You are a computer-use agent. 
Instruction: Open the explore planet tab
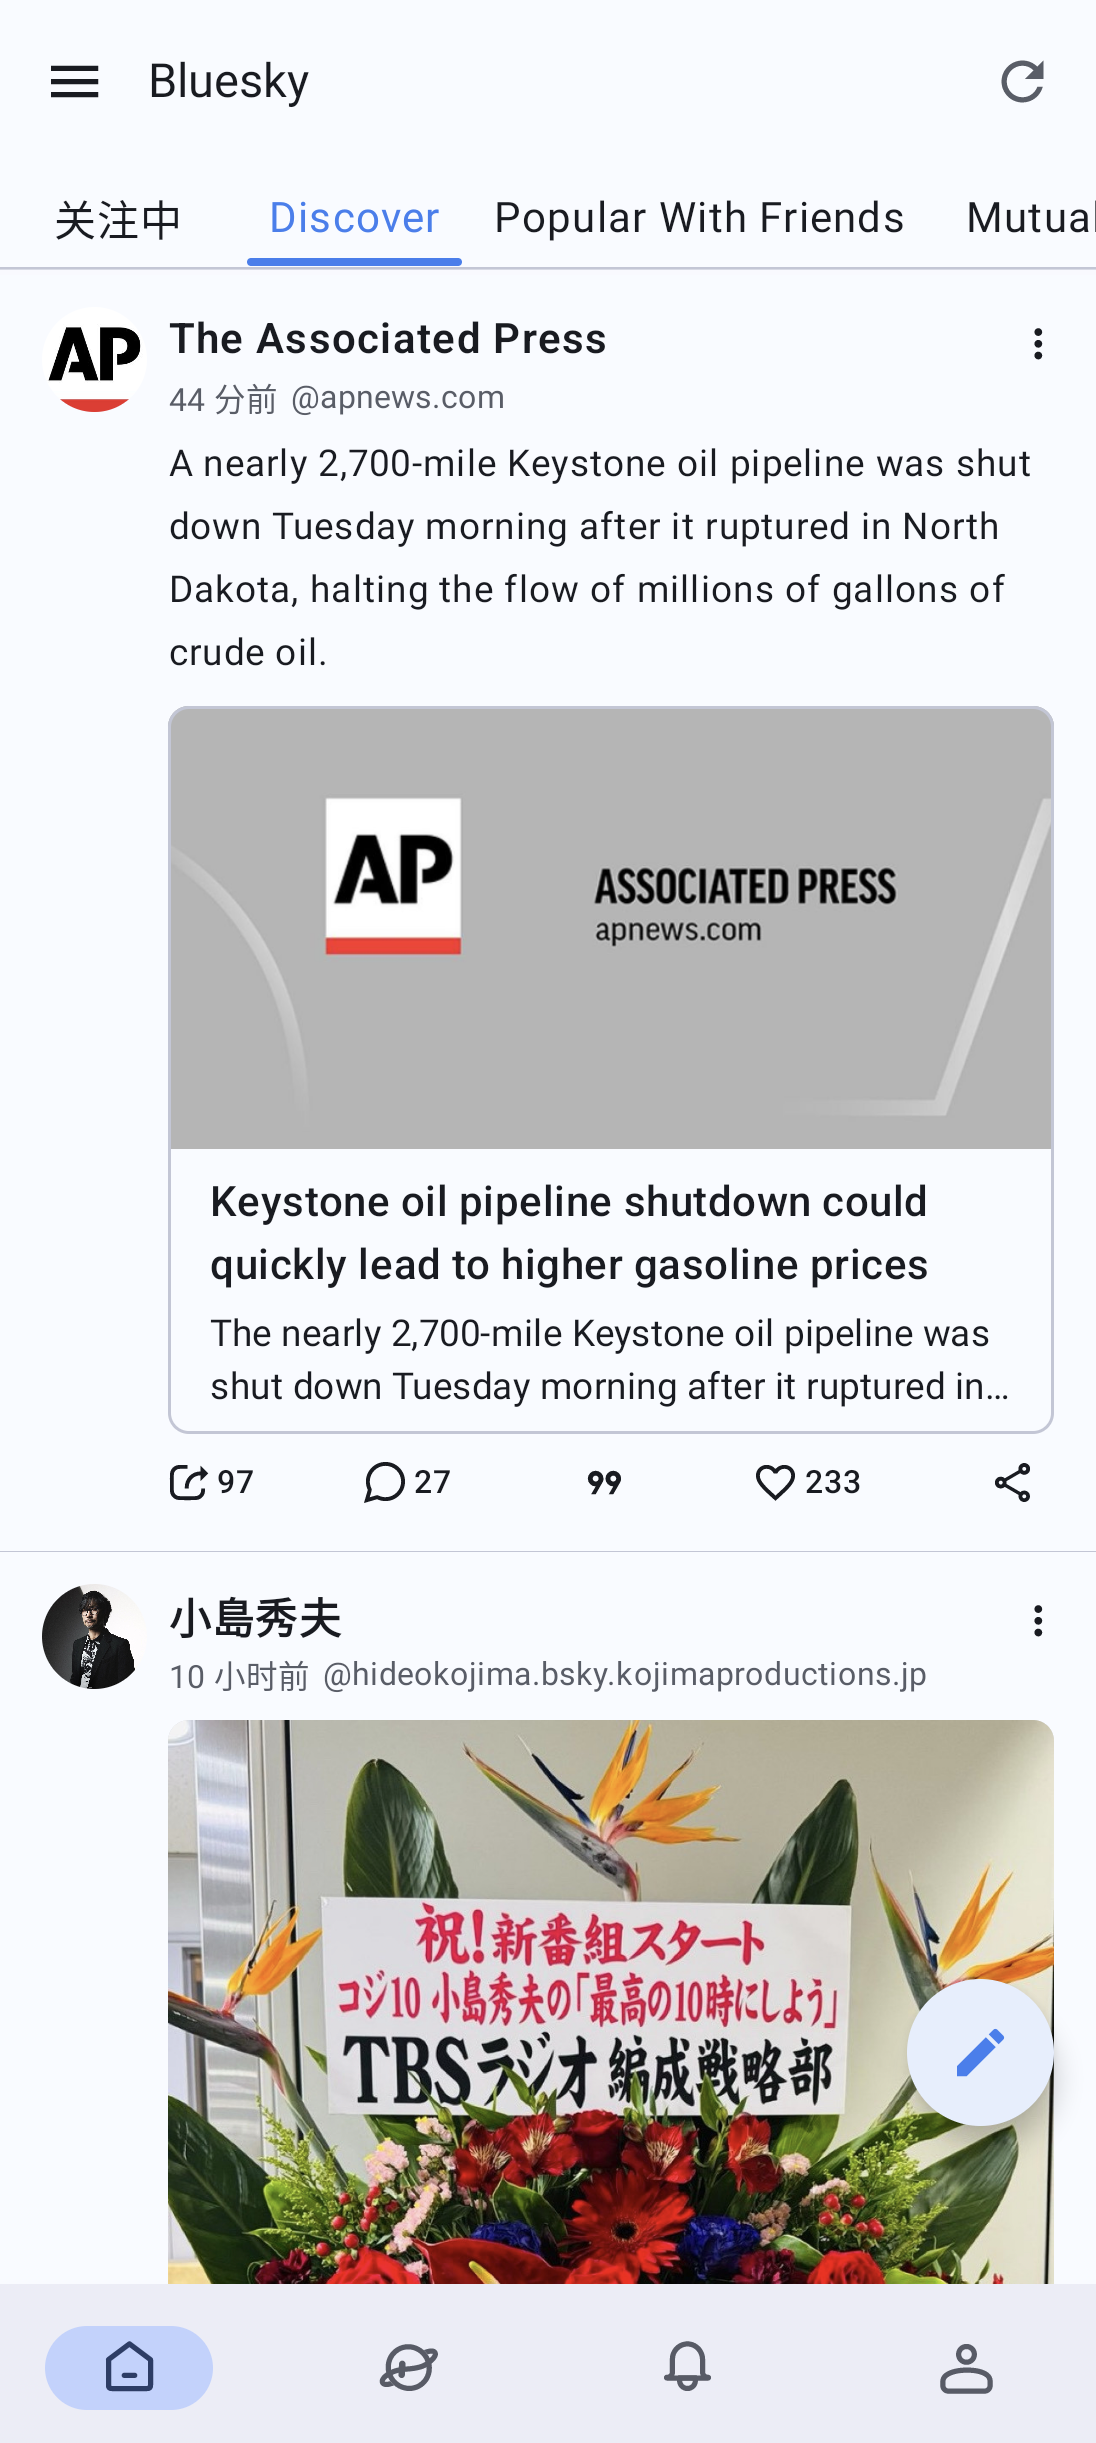click(x=408, y=2368)
